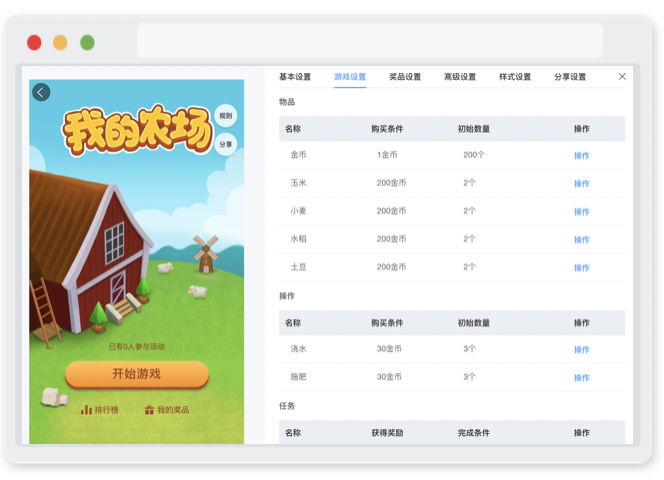Click the back arrow on game preview
This screenshot has height=480, width=664.
pyautogui.click(x=41, y=92)
